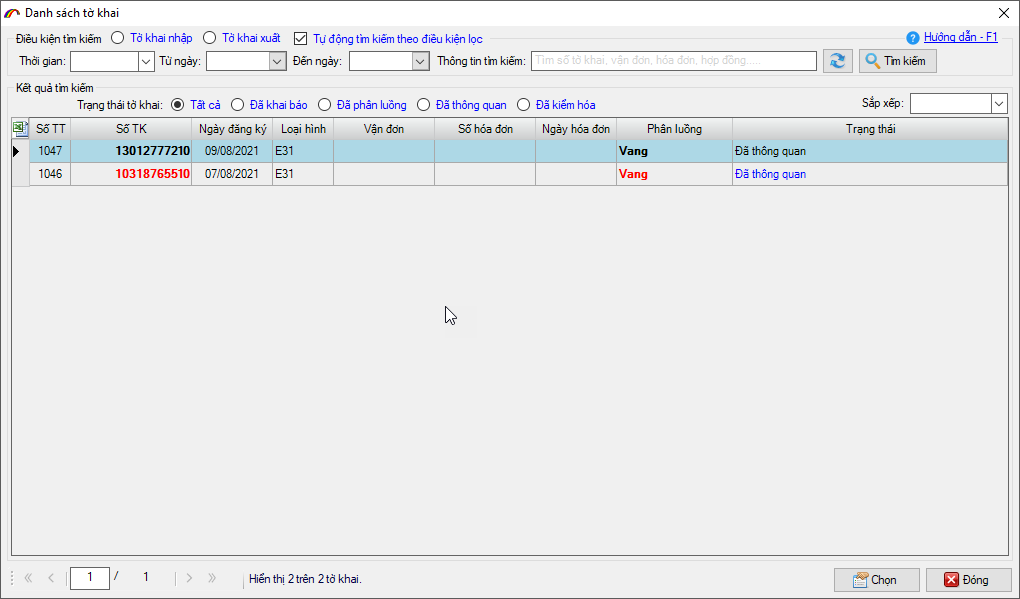Sort by Trạng thái column header
This screenshot has width=1020, height=599.
tap(870, 129)
